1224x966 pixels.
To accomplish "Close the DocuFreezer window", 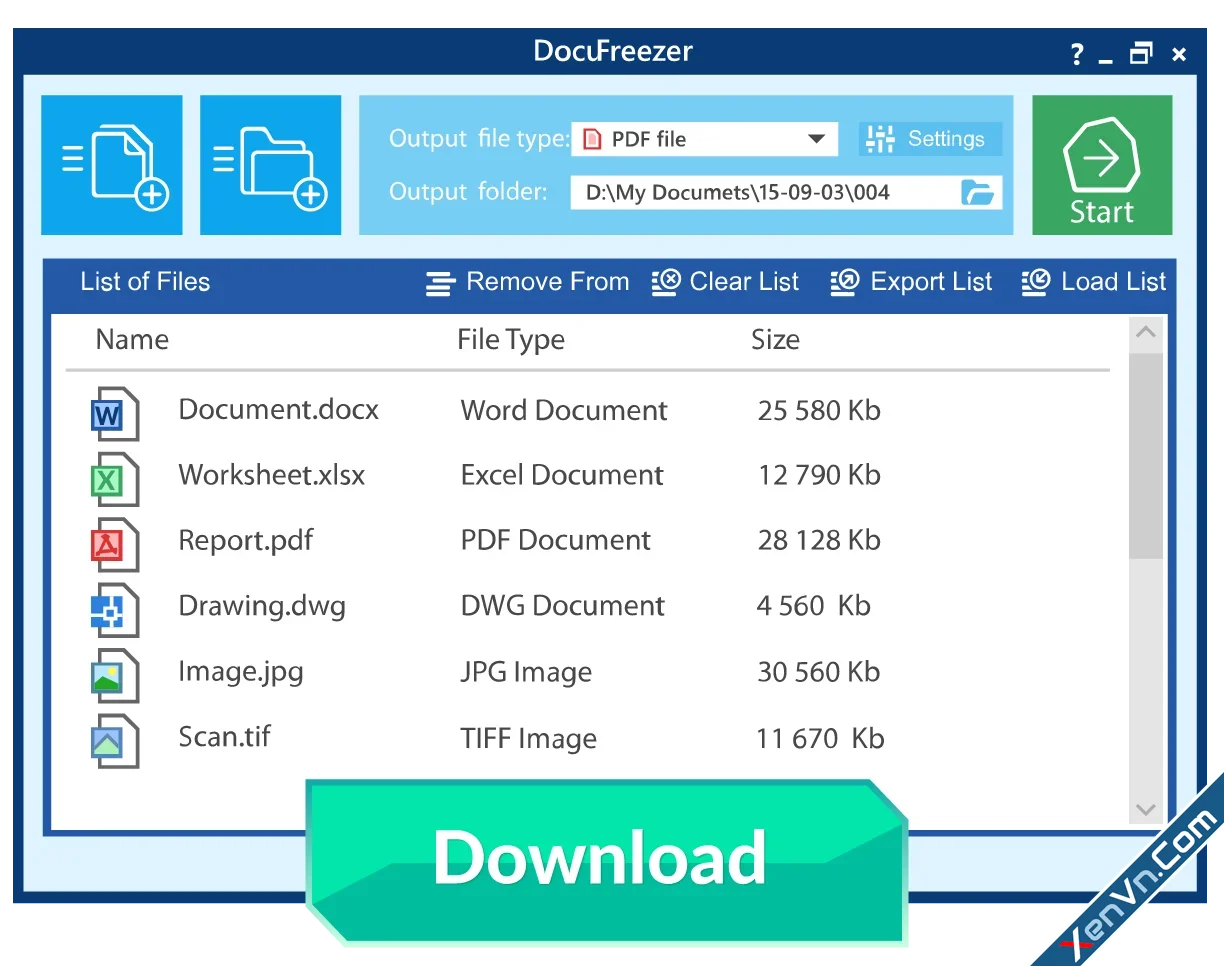I will [1180, 55].
